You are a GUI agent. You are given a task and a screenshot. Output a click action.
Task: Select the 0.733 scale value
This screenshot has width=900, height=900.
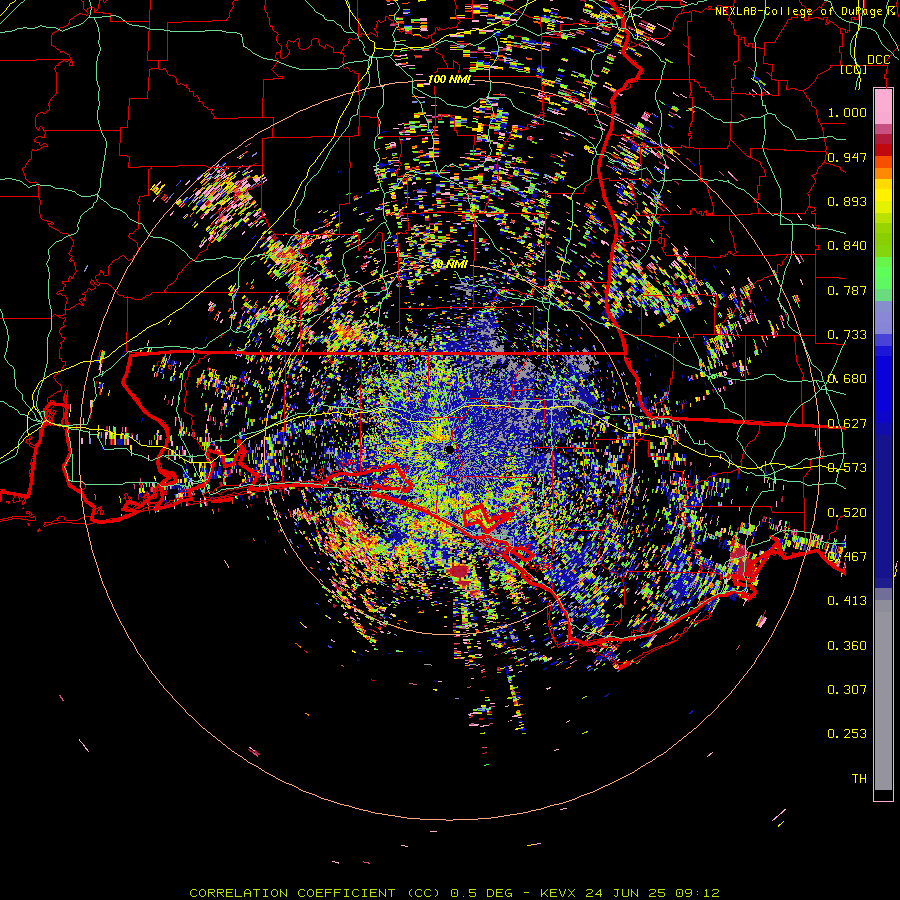(847, 335)
